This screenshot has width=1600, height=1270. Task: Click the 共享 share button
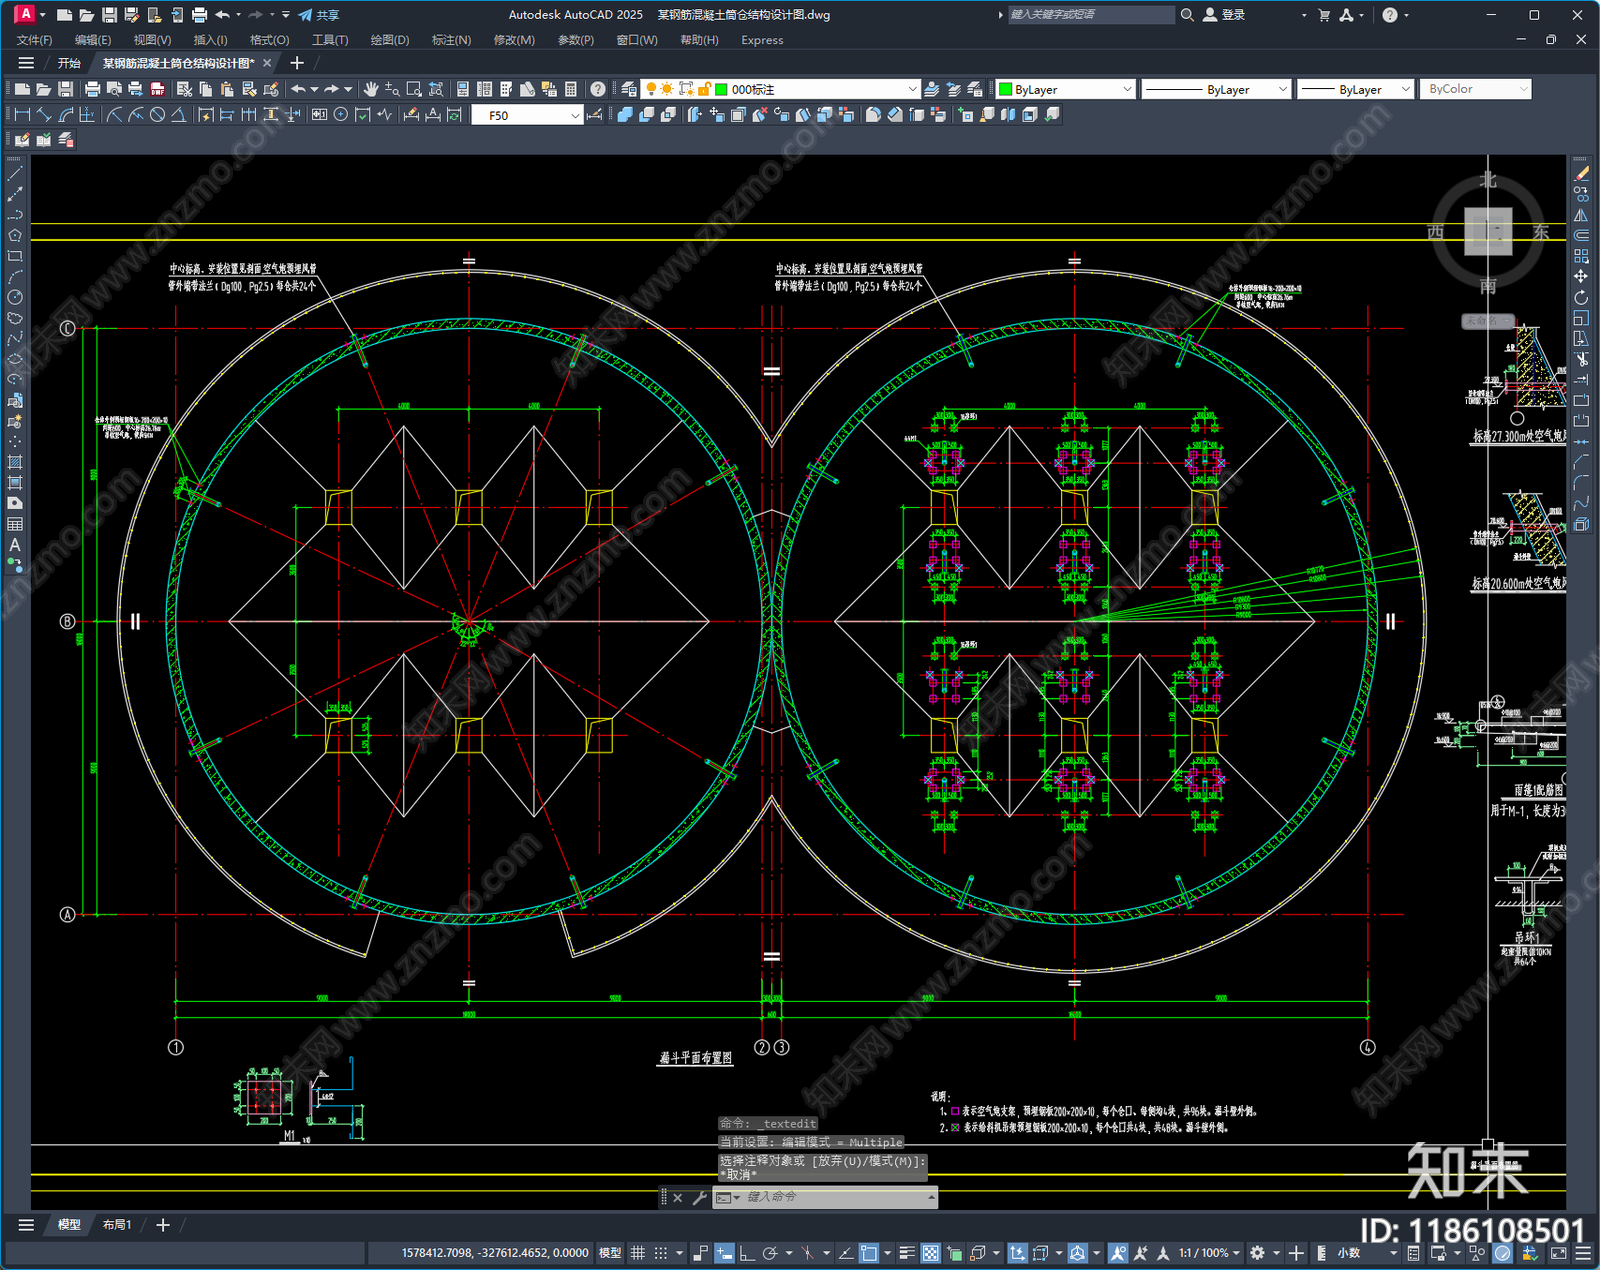coord(319,15)
